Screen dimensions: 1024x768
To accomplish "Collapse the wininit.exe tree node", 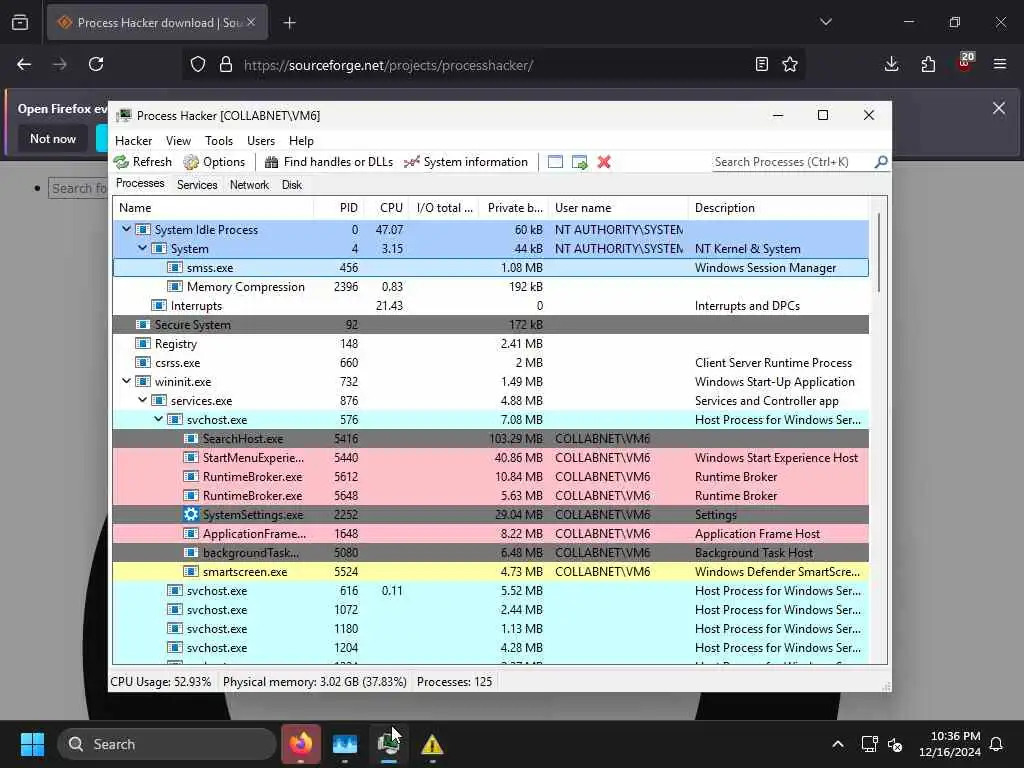I will point(127,381).
